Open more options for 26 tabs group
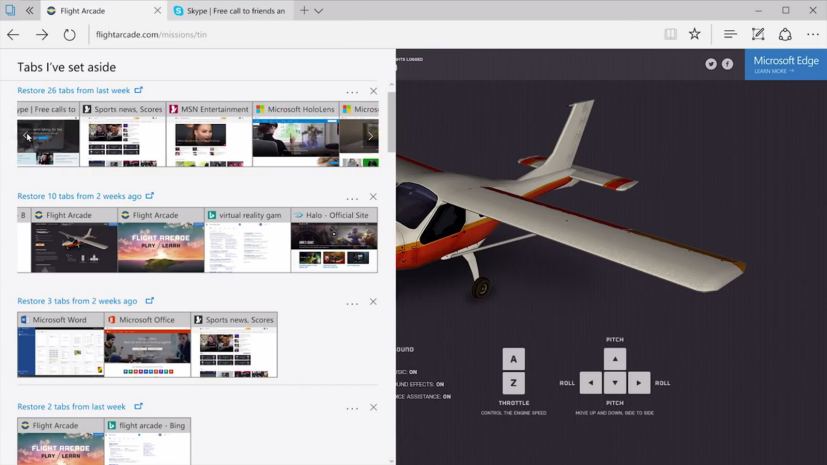The height and width of the screenshot is (465, 827). 352,92
